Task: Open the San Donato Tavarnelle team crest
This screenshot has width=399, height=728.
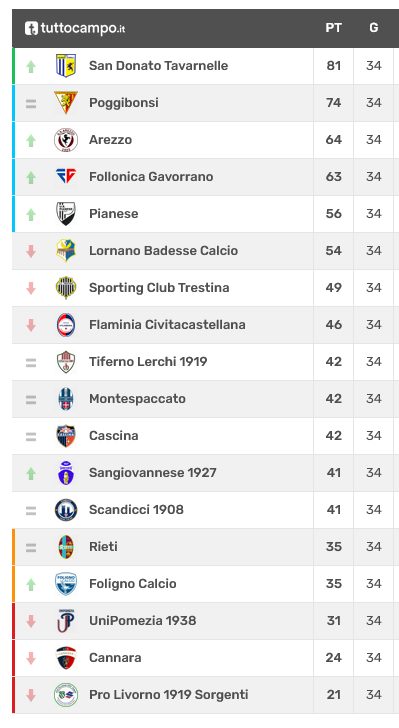Action: (x=66, y=65)
